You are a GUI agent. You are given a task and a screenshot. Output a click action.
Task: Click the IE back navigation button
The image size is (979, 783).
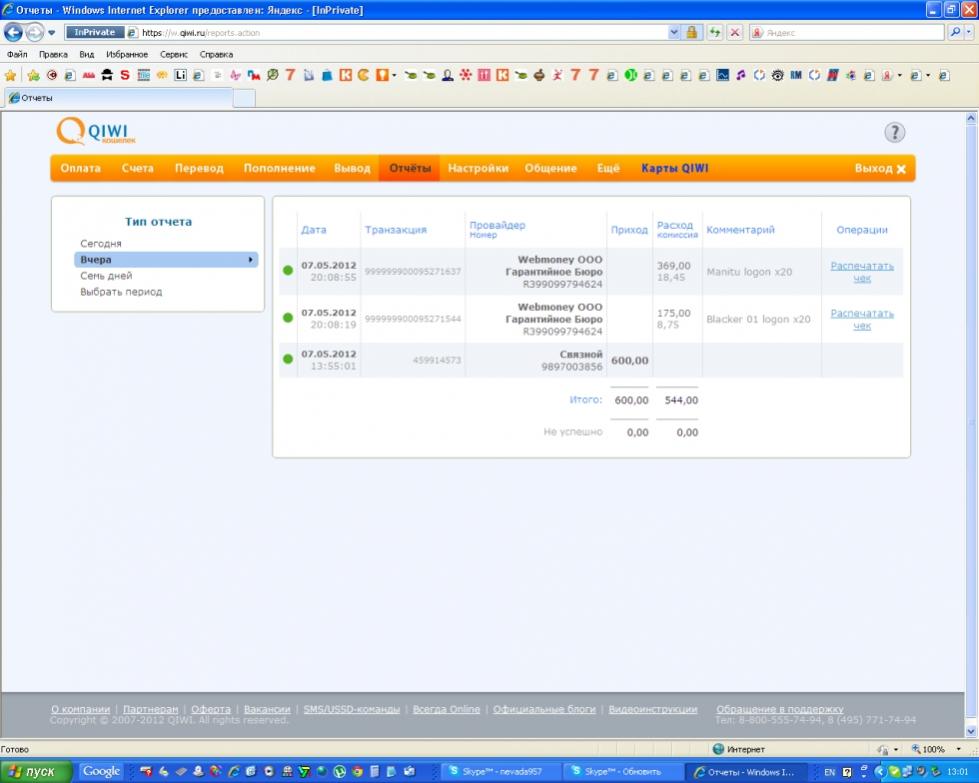tap(14, 32)
